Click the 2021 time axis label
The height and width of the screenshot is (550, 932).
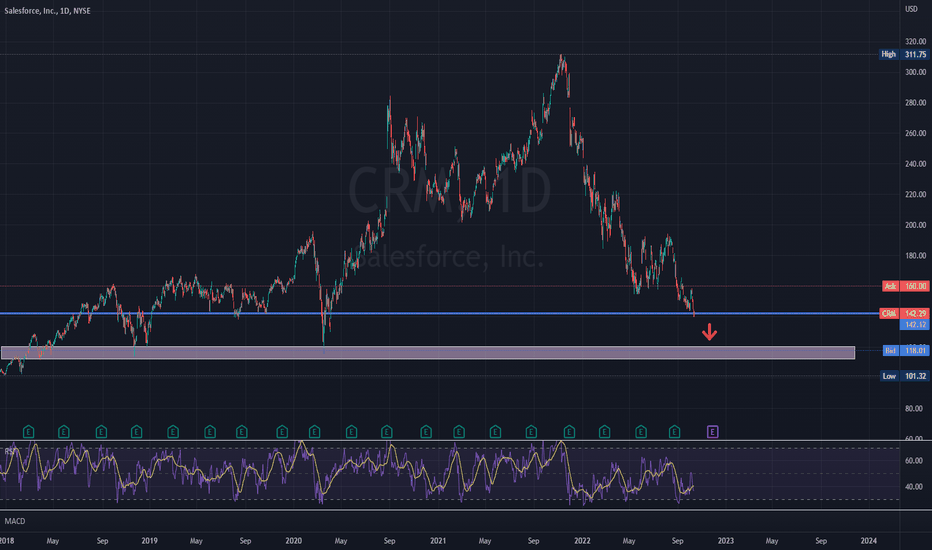coord(437,540)
